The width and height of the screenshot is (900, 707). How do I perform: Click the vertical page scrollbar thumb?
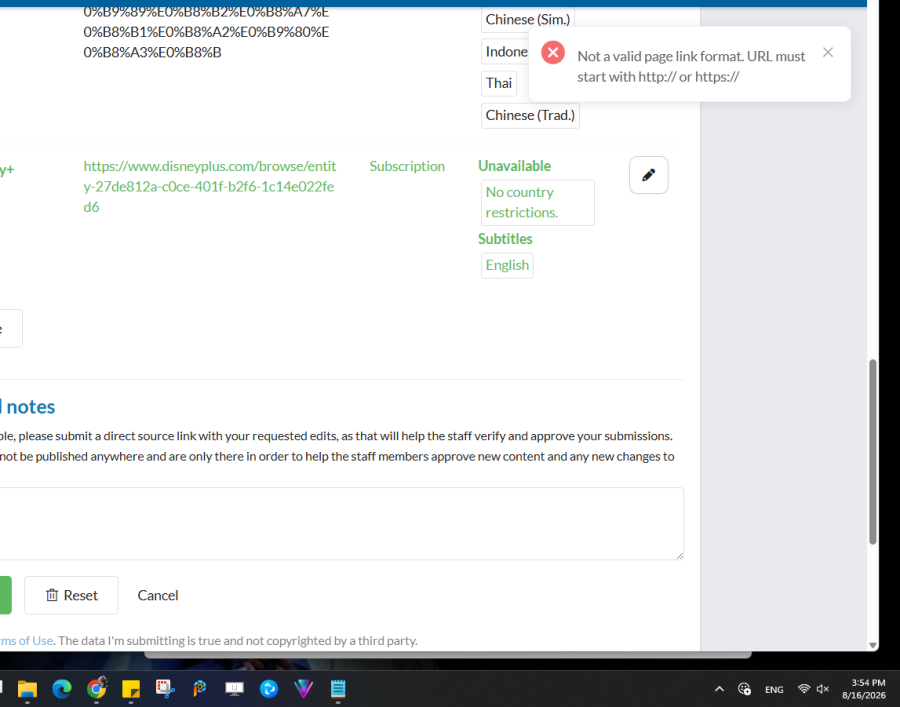tap(873, 452)
